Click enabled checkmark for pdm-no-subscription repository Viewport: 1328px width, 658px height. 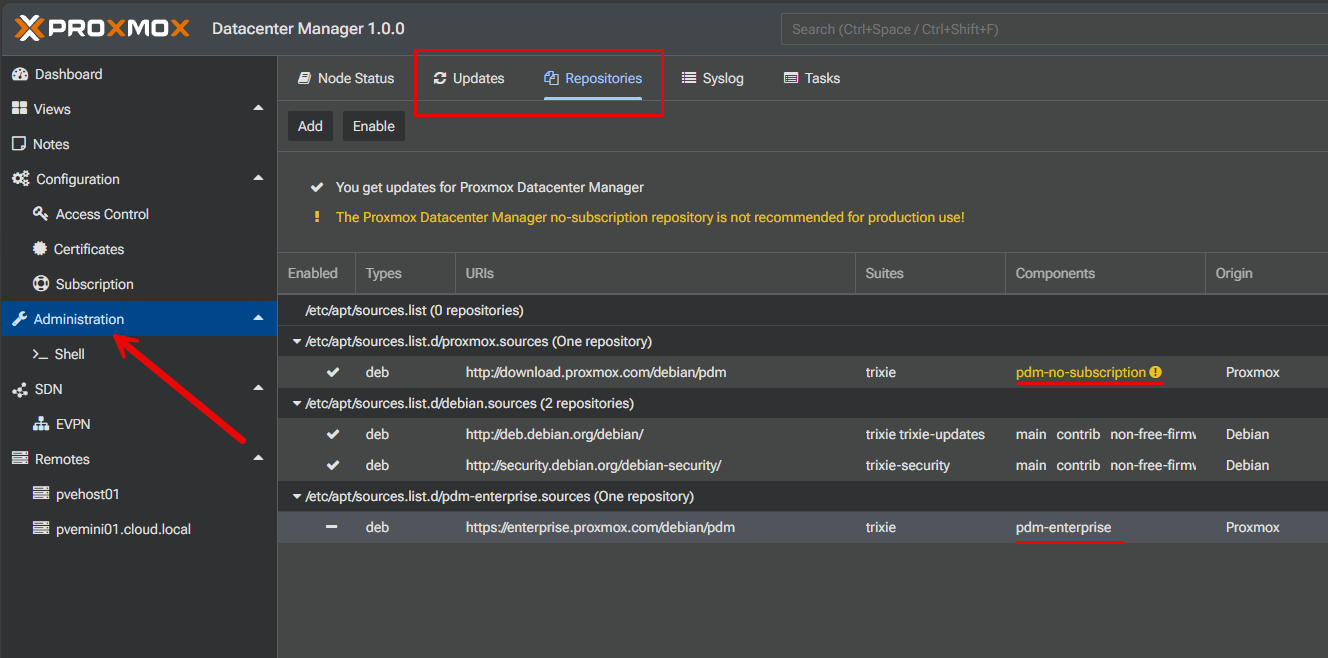333,372
